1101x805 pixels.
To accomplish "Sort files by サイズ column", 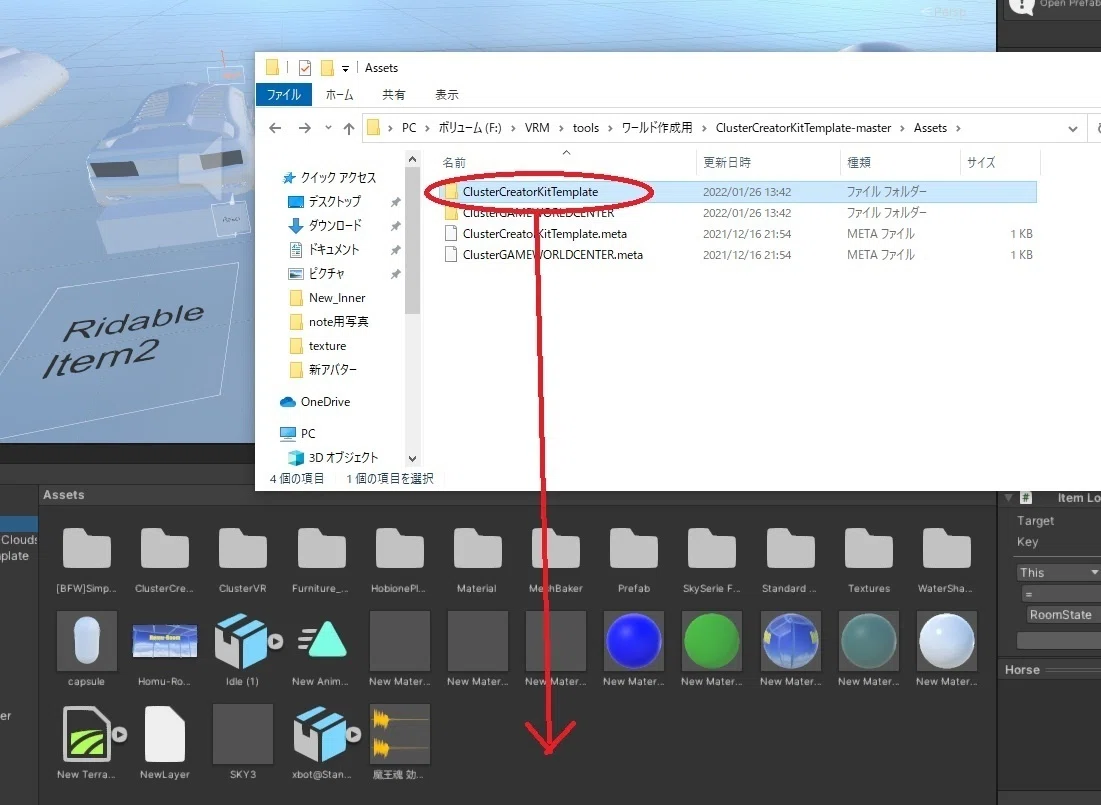I will (980, 162).
